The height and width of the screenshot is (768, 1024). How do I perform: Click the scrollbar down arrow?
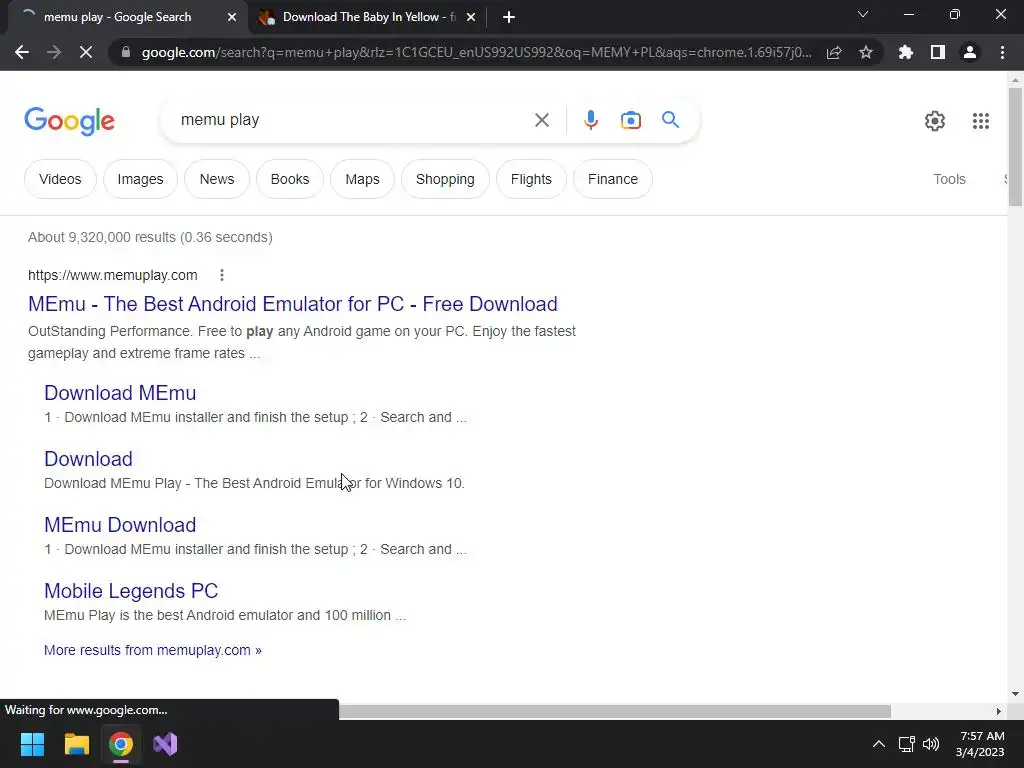click(1015, 694)
